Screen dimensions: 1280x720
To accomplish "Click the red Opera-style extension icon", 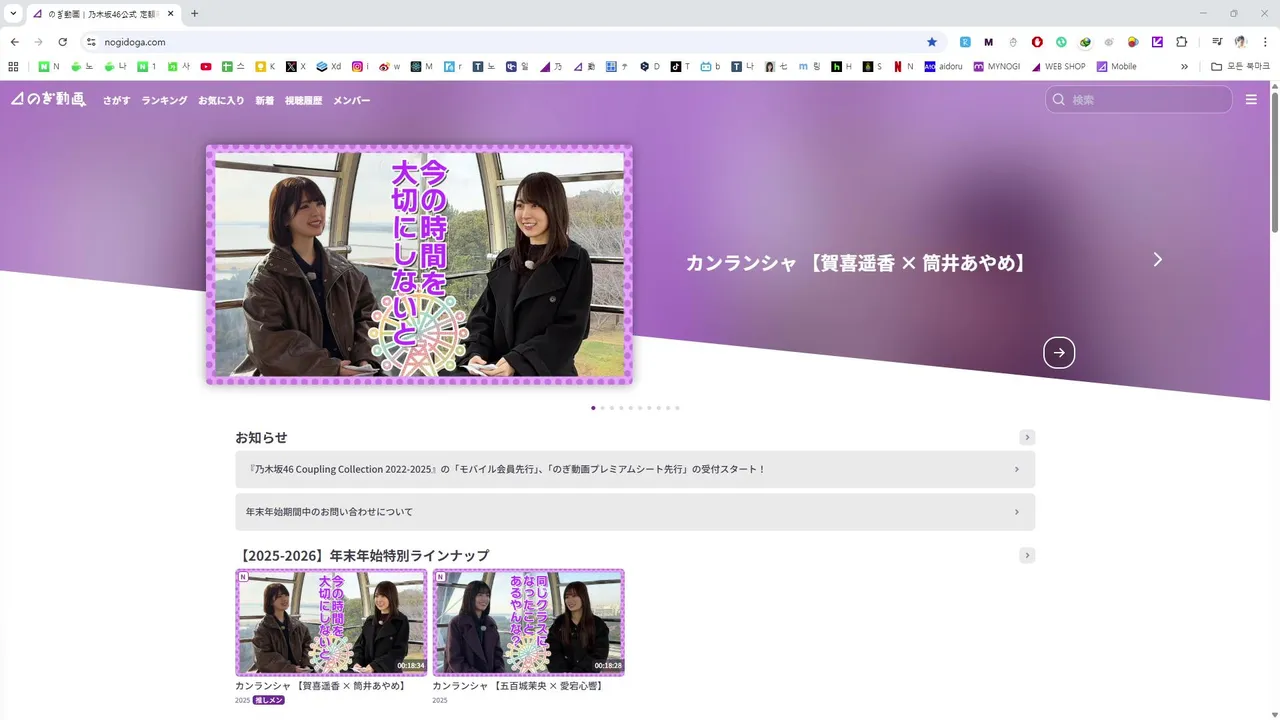I will tap(1037, 42).
